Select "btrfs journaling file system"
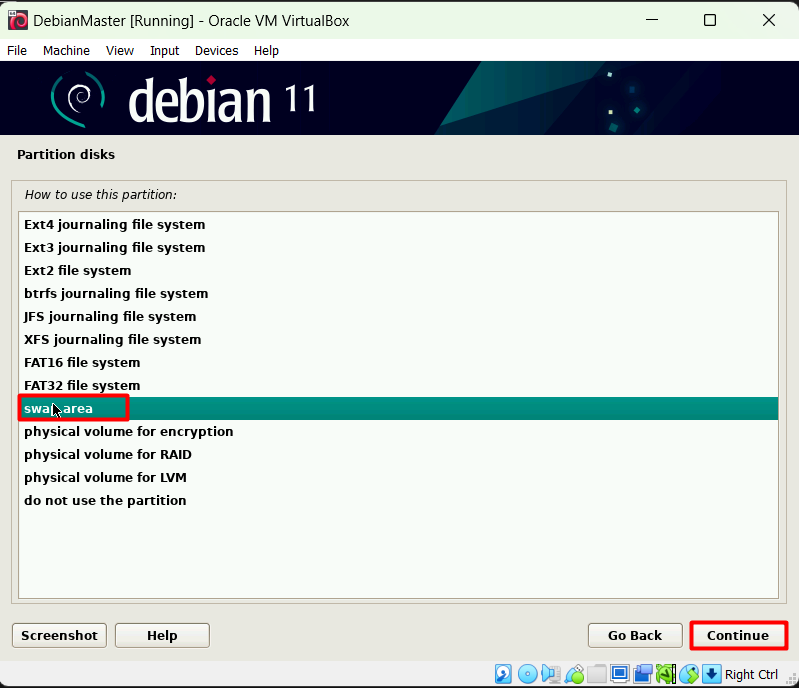799x688 pixels. pos(398,293)
